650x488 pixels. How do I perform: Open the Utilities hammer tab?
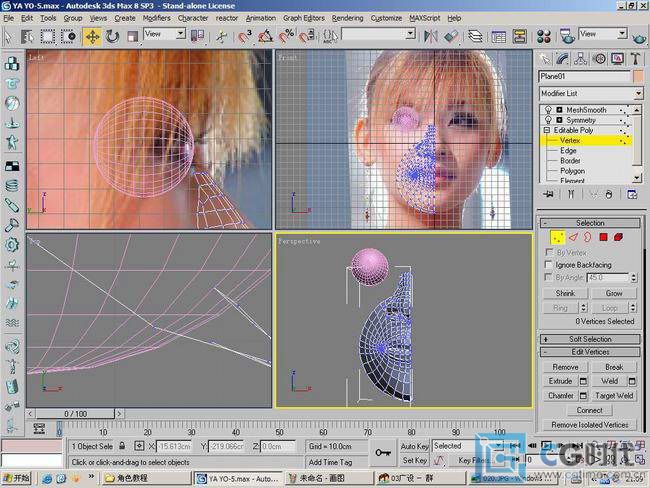point(635,59)
